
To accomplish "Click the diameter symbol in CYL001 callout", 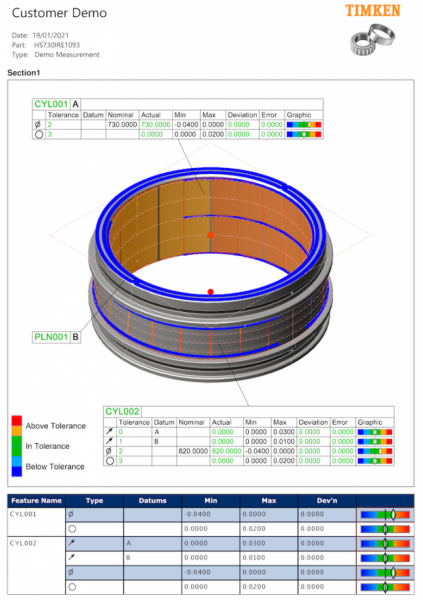I will [x=38, y=124].
